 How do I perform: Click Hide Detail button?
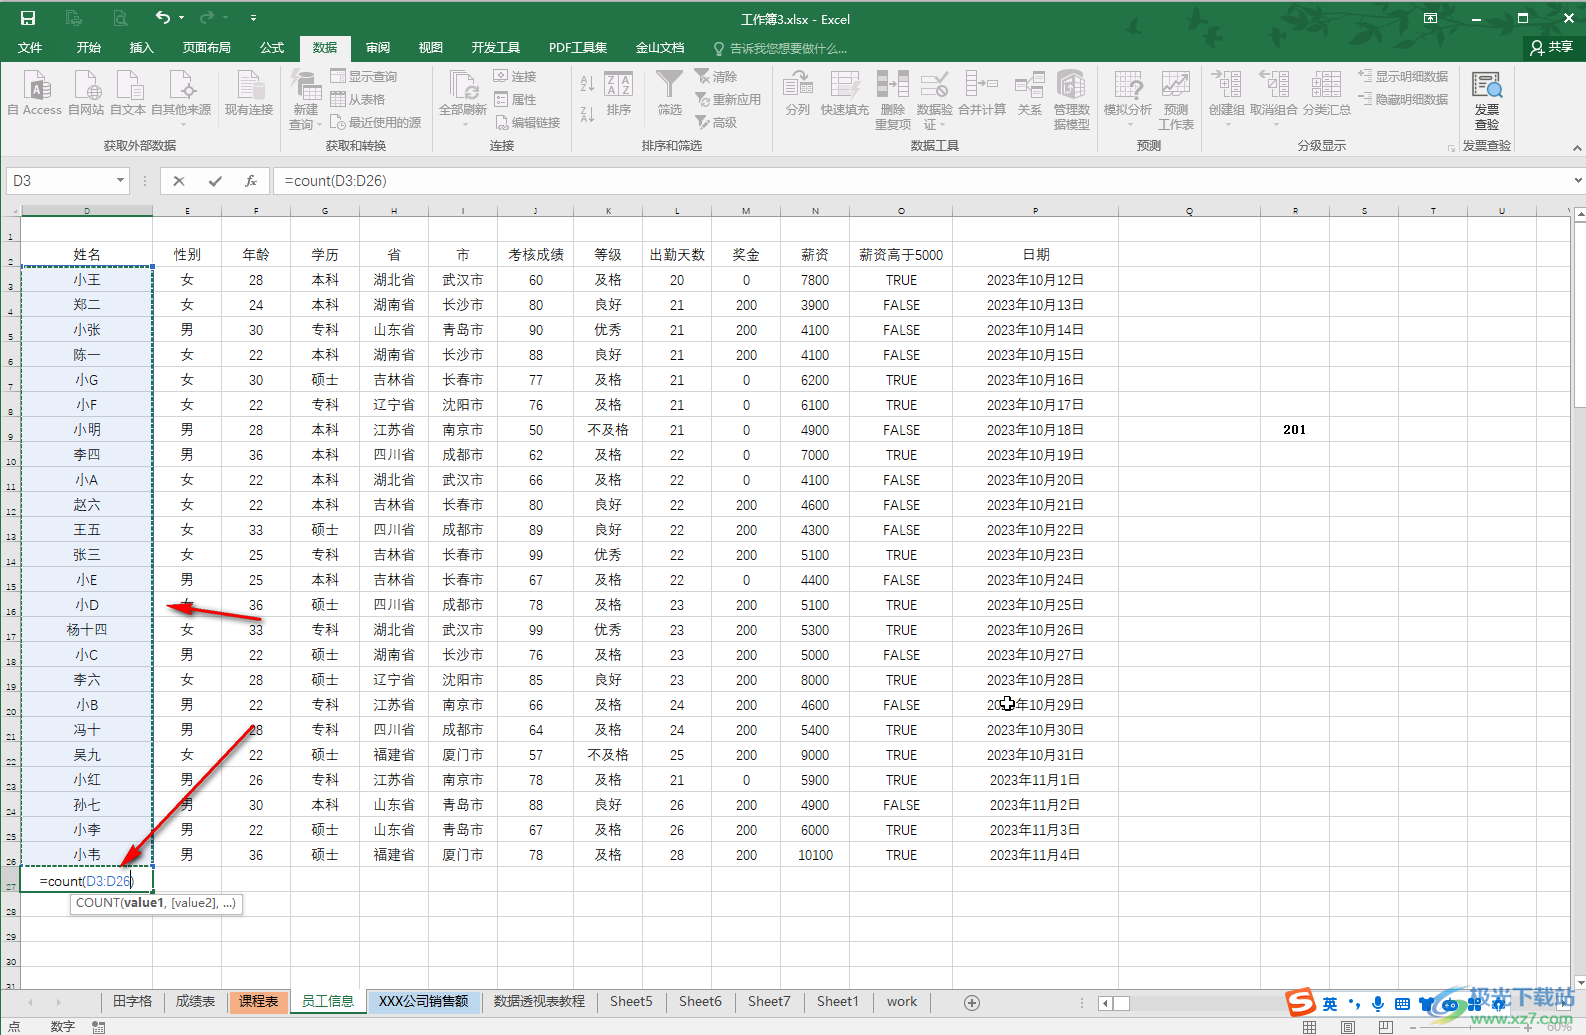click(1403, 99)
